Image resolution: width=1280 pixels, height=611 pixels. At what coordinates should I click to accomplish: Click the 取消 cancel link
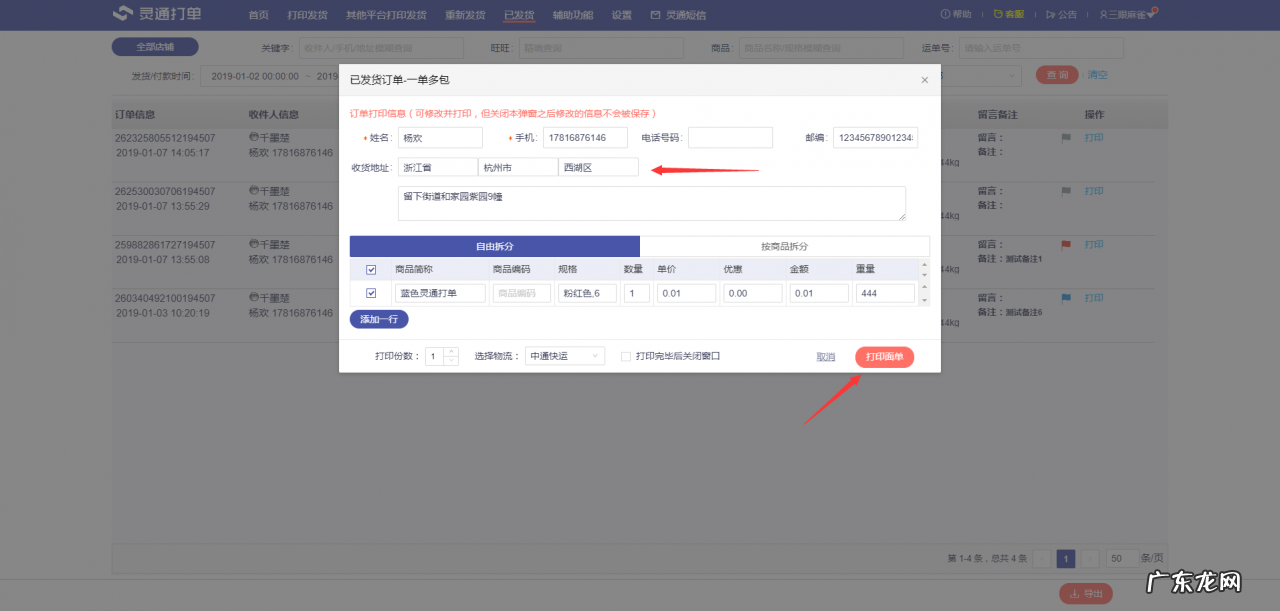[825, 356]
